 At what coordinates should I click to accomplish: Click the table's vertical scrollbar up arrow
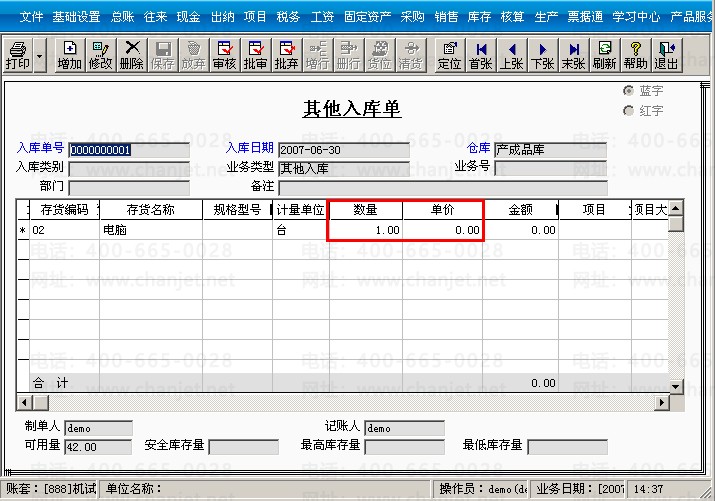pos(676,208)
